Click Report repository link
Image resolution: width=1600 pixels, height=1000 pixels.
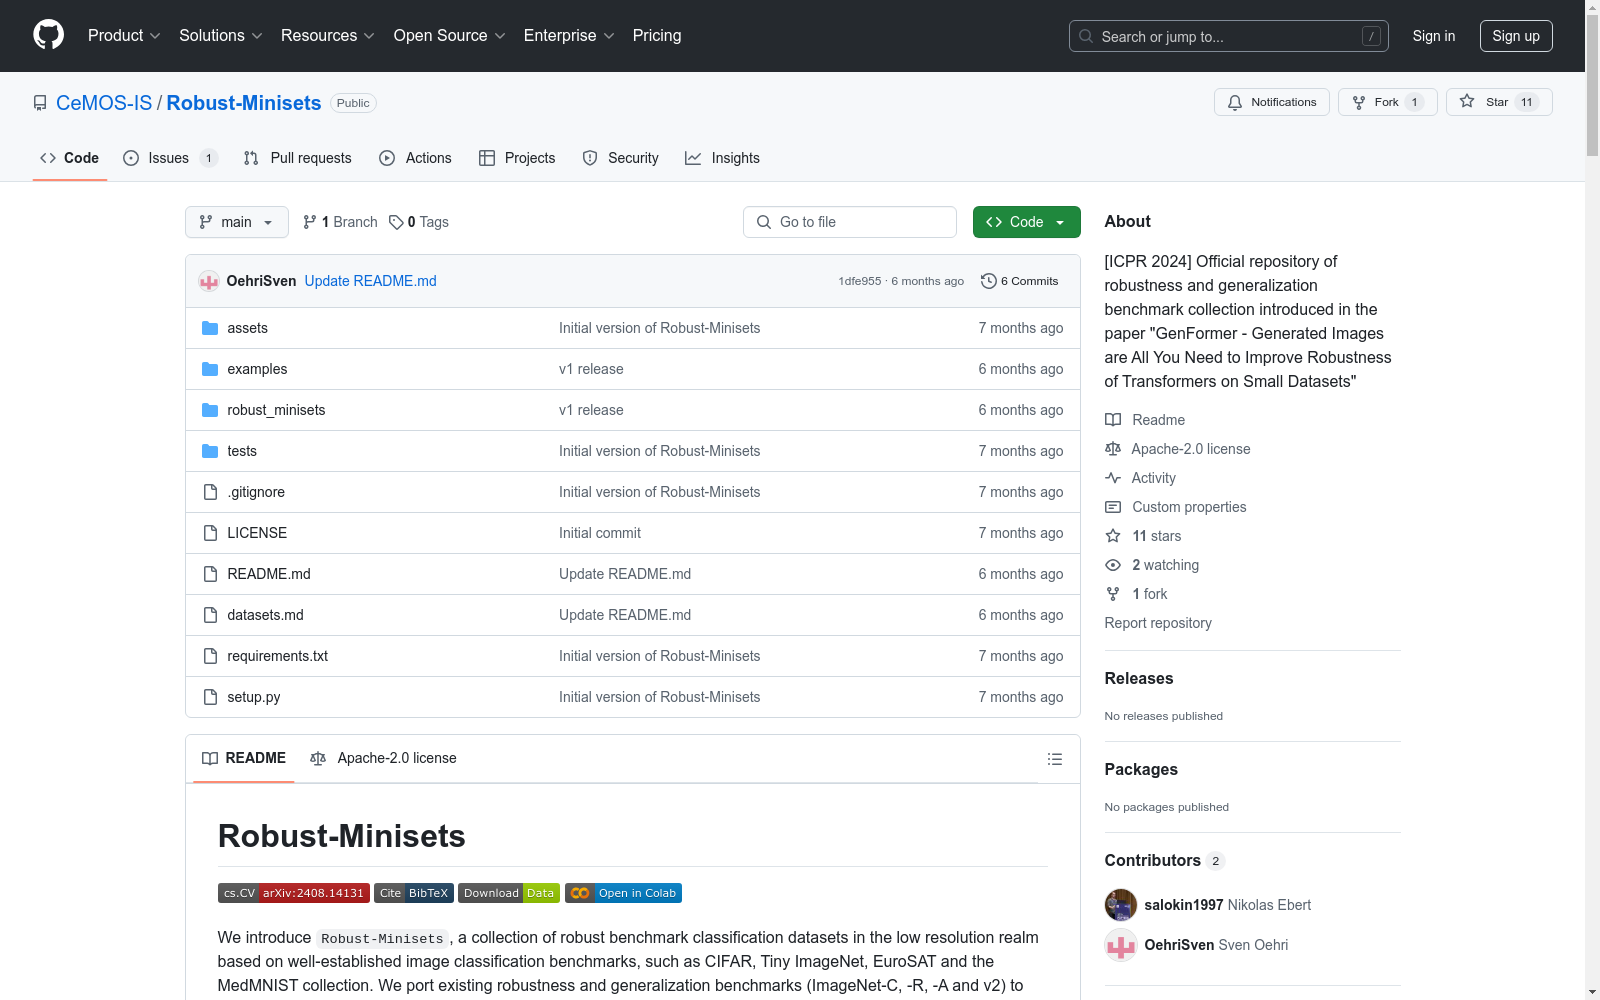(x=1158, y=623)
